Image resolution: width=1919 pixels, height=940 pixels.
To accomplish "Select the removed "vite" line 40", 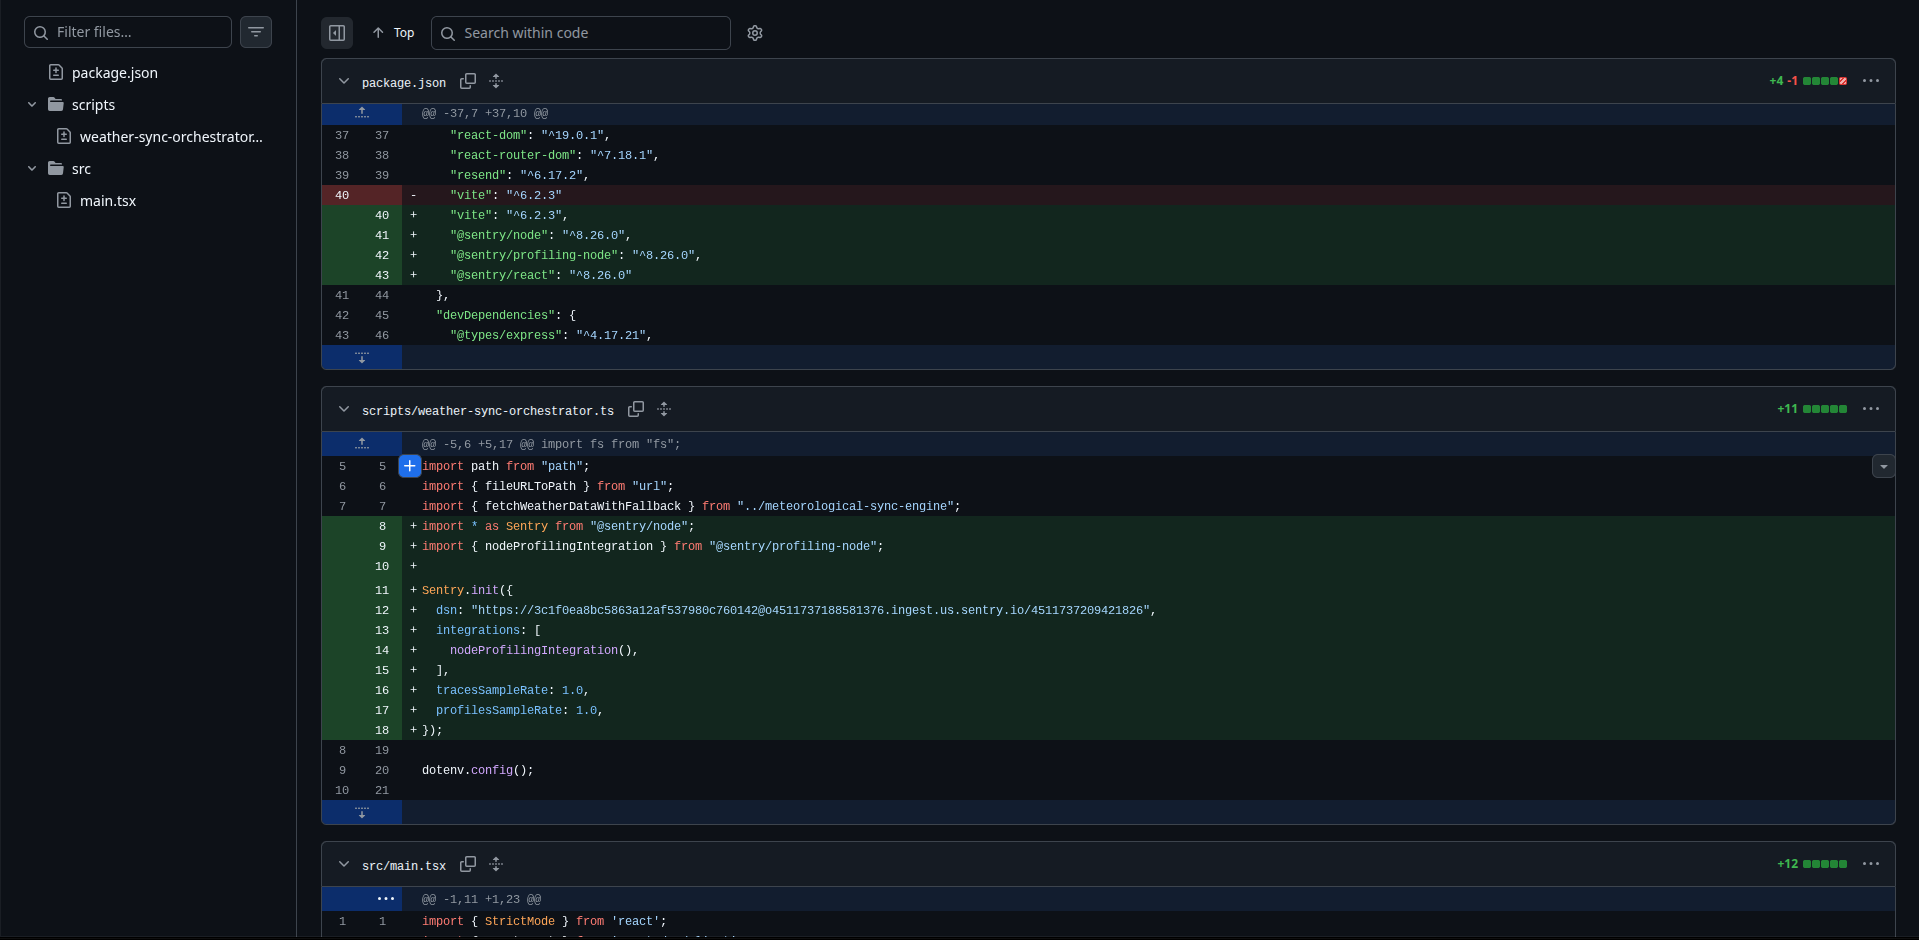I will pyautogui.click(x=1108, y=195).
